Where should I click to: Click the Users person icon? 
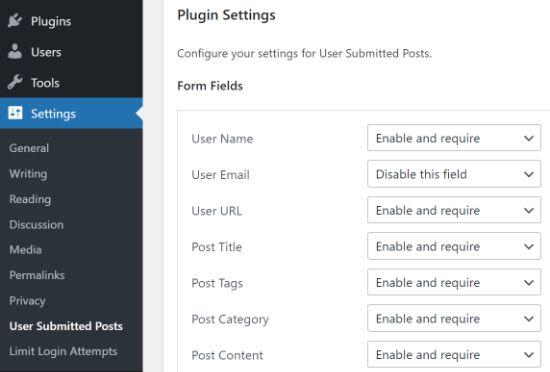click(x=15, y=52)
